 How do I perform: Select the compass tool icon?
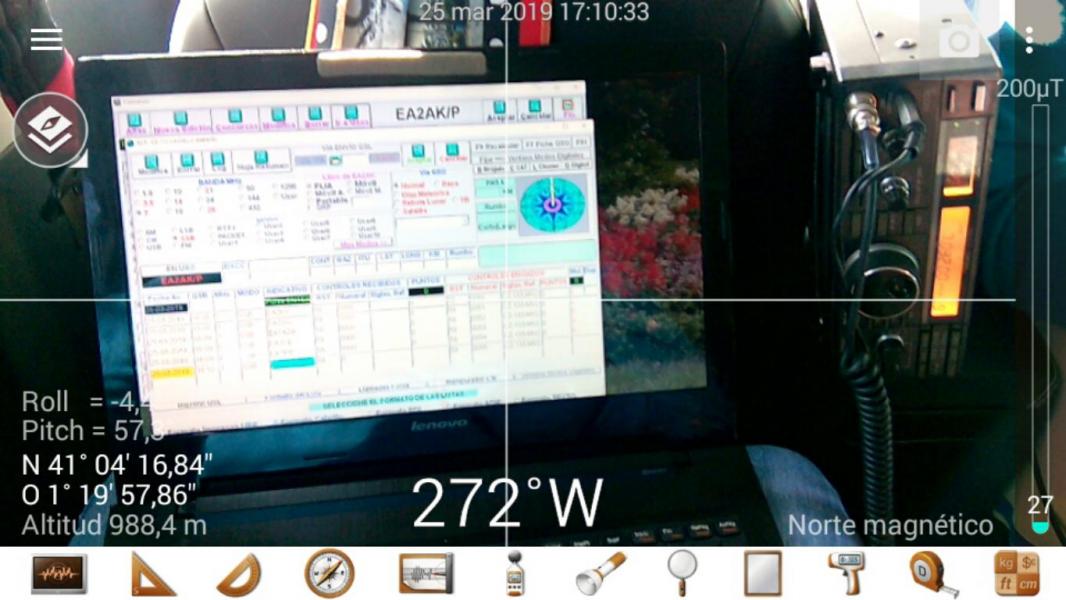329,574
